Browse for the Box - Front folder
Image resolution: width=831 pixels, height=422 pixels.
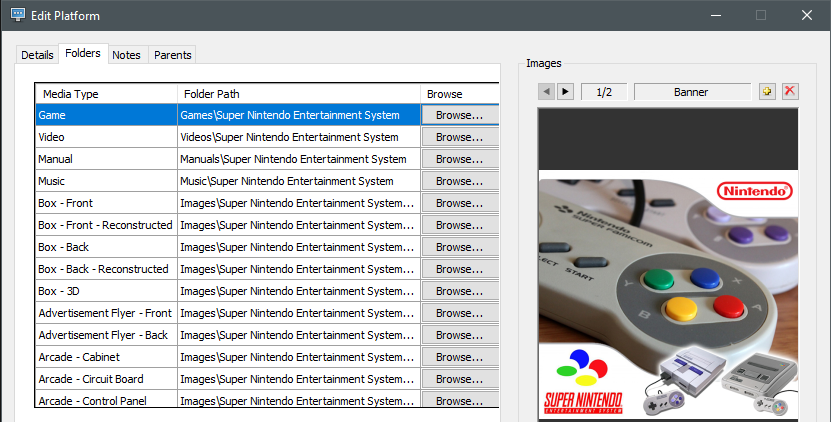[x=460, y=203]
